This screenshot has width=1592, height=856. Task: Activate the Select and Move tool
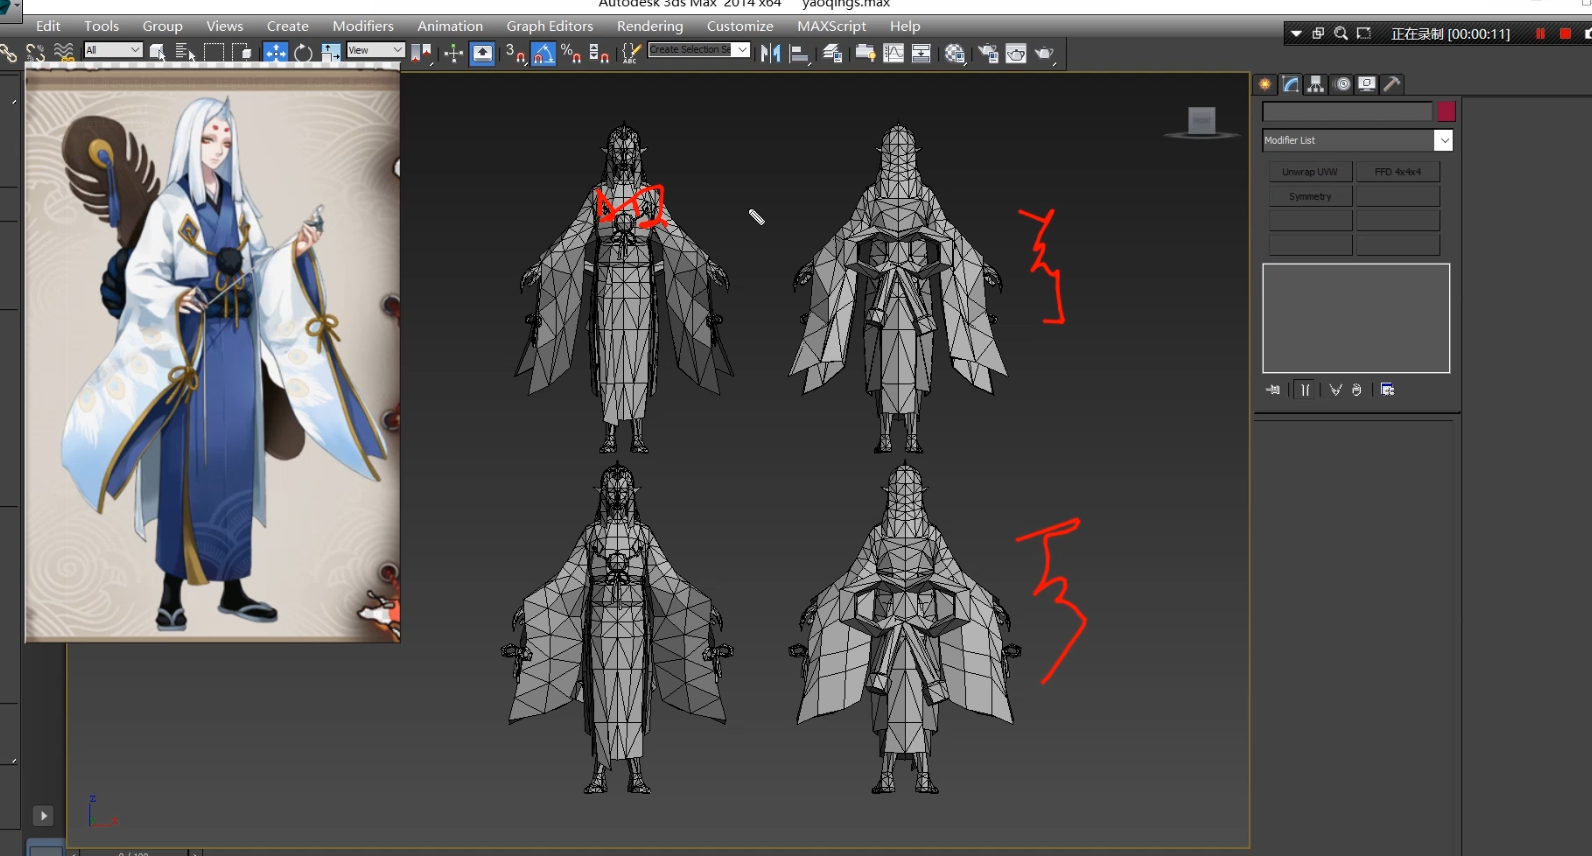[275, 53]
